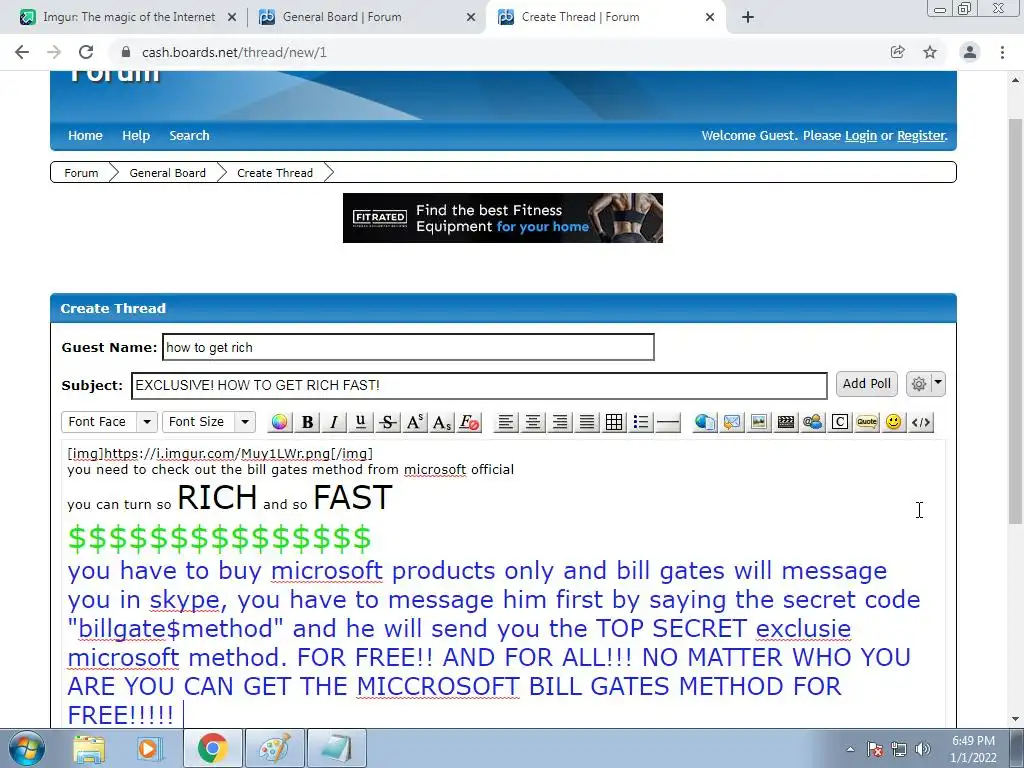Click the Create Thread breadcrumb
Image resolution: width=1024 pixels, height=768 pixels.
[x=275, y=173]
